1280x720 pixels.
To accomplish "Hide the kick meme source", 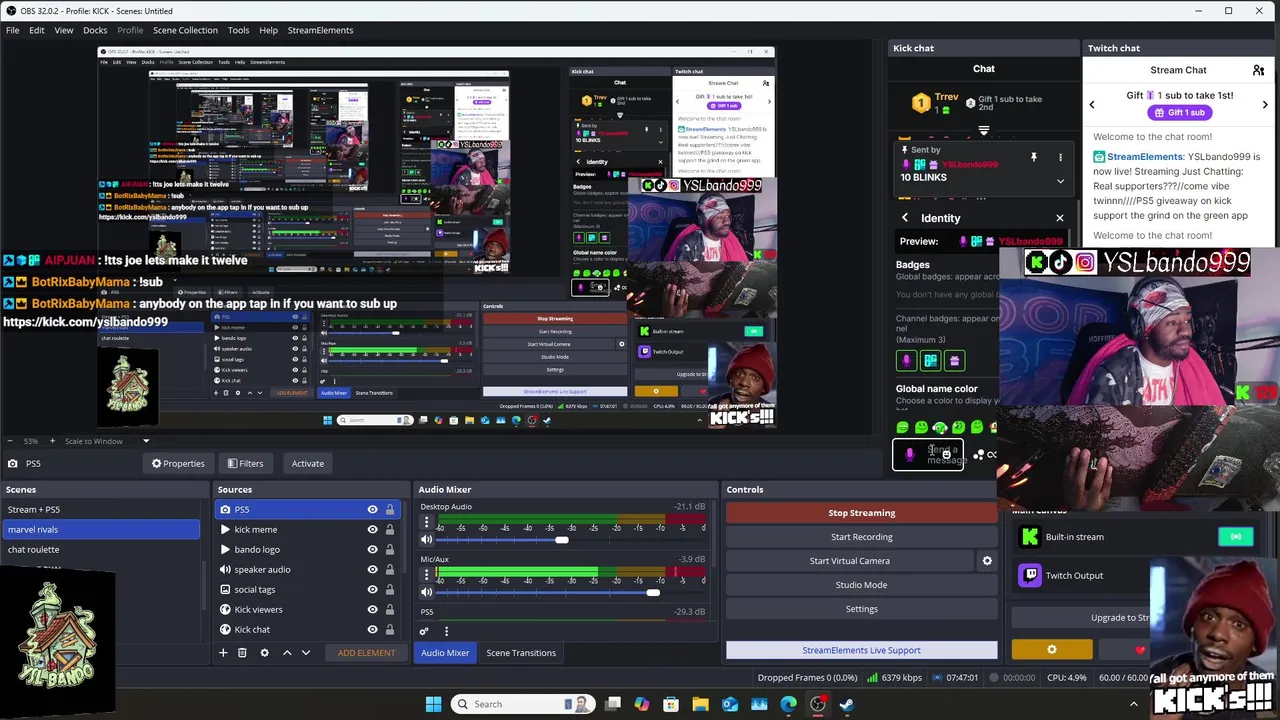I will point(372,529).
